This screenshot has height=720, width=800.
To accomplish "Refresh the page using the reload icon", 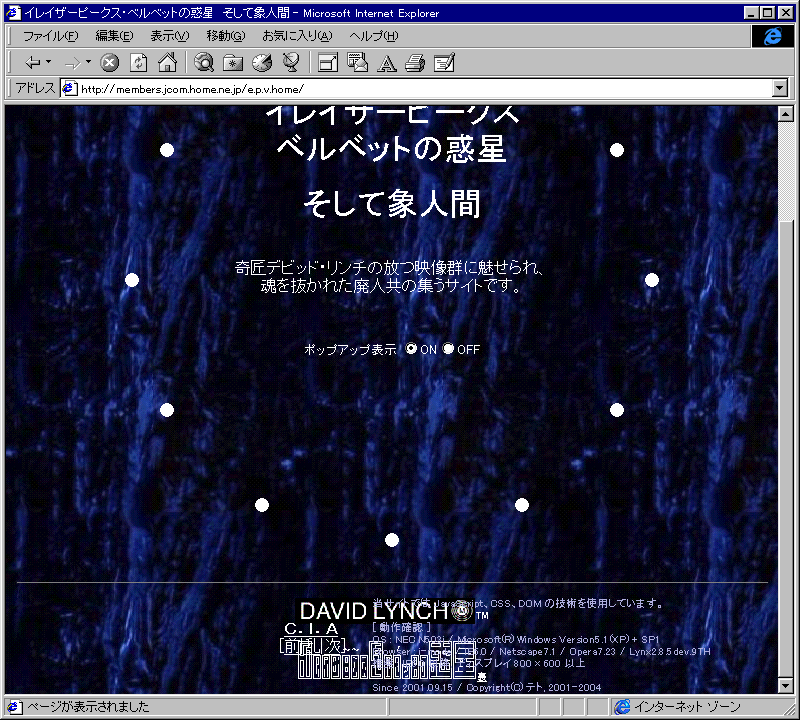I will pyautogui.click(x=138, y=63).
